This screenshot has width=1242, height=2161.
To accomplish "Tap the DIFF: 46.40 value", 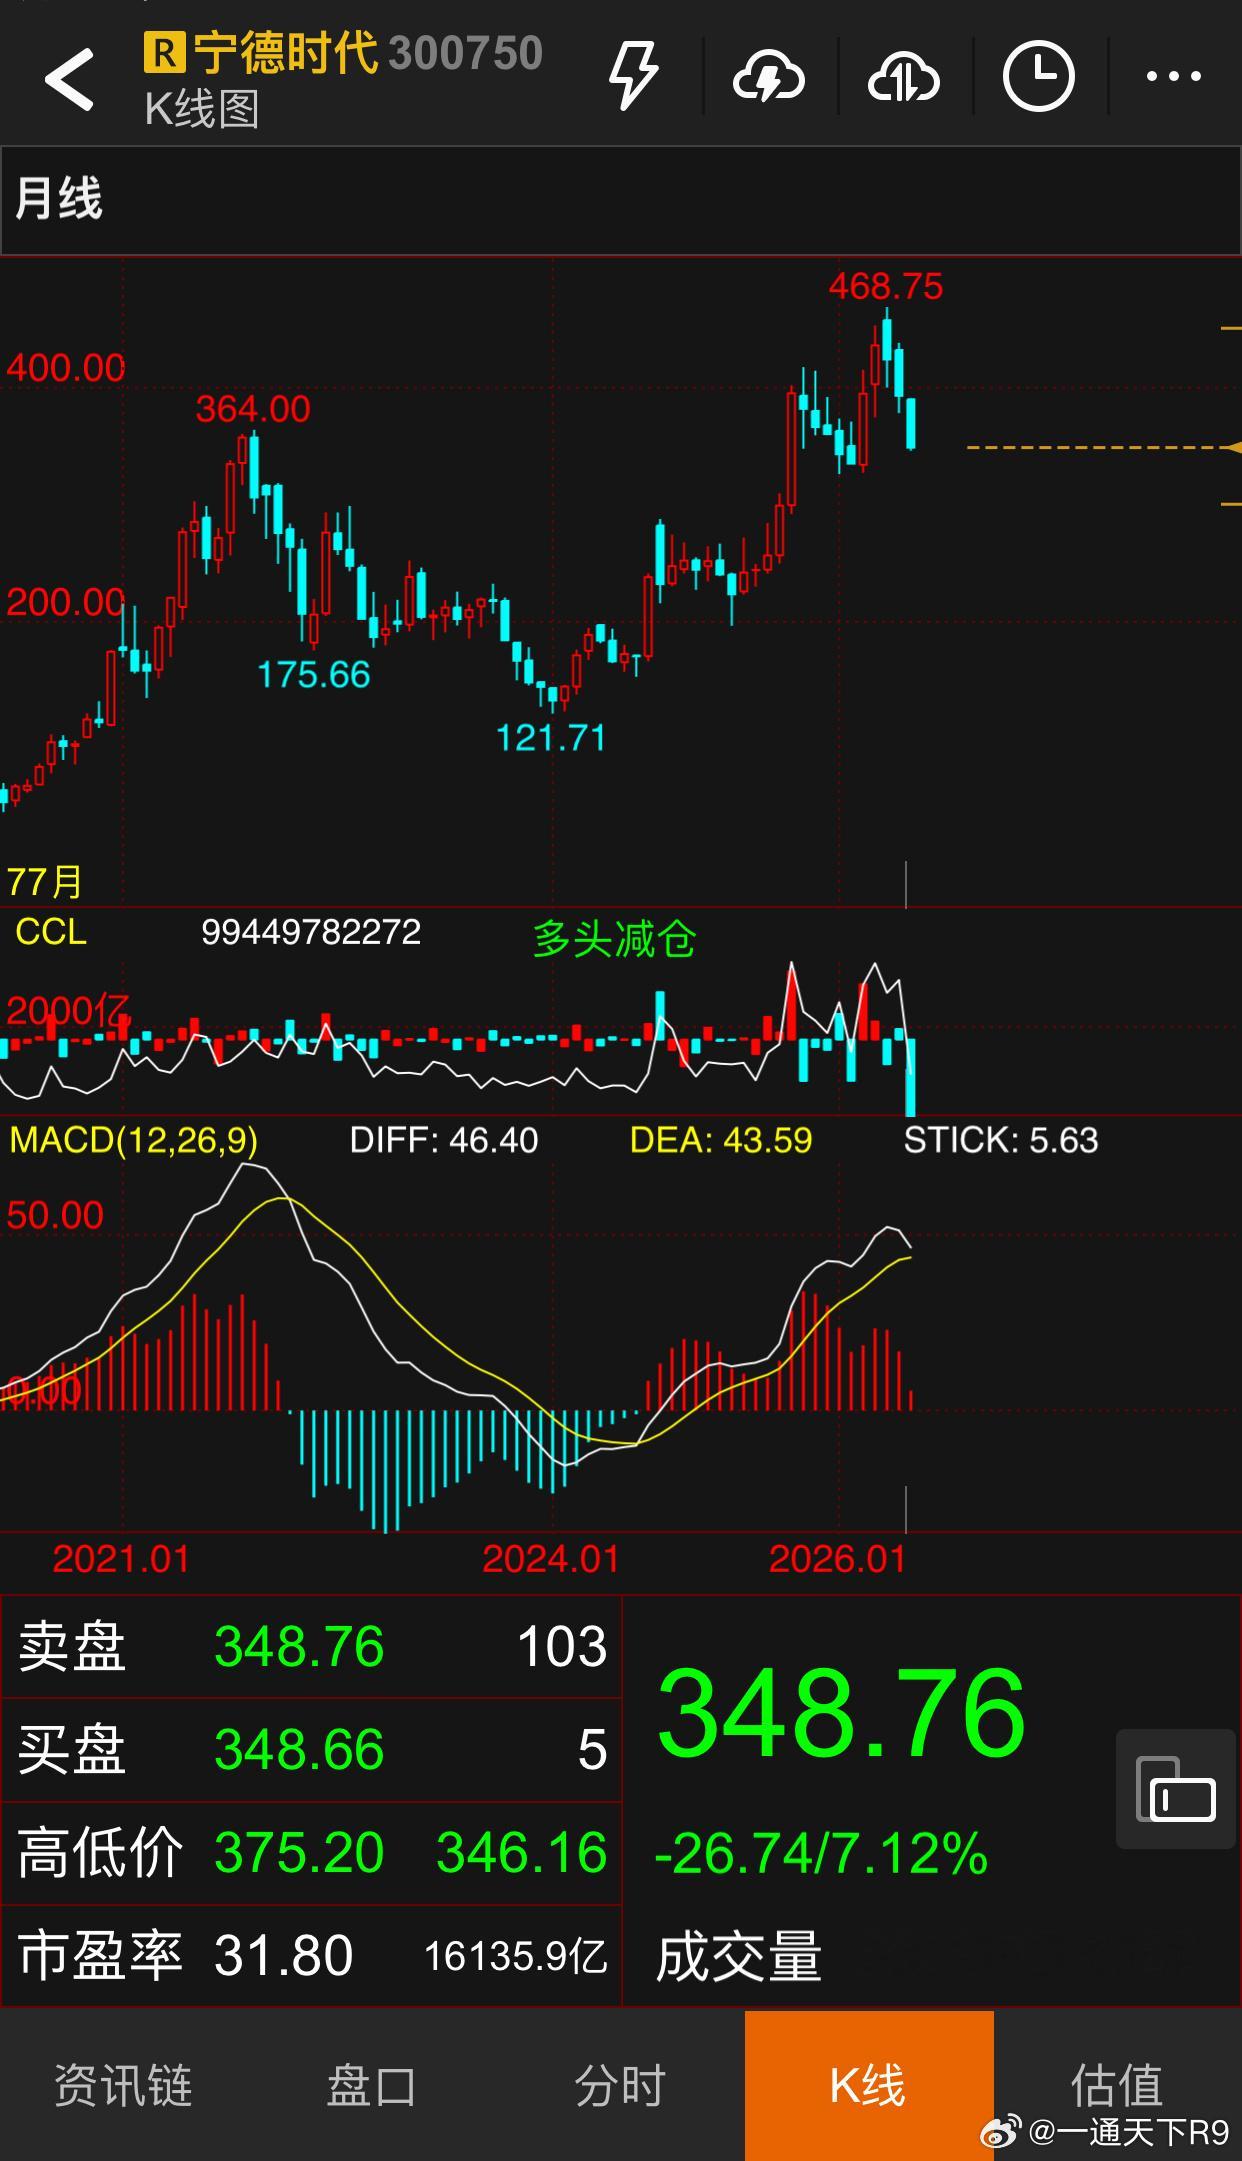I will [x=444, y=1140].
